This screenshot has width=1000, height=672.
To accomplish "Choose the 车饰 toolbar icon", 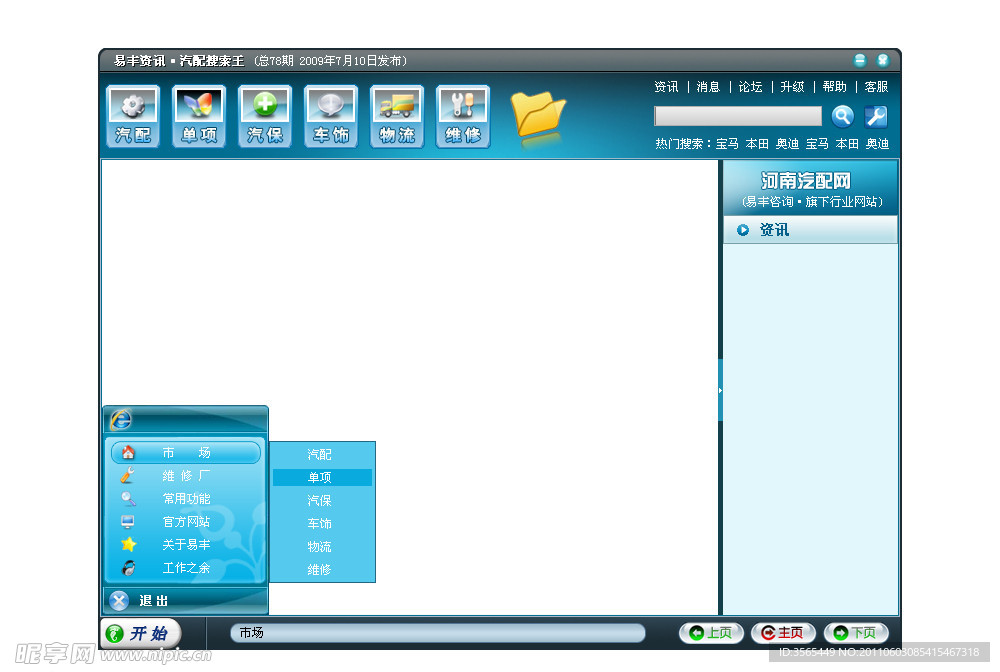I will coord(331,117).
